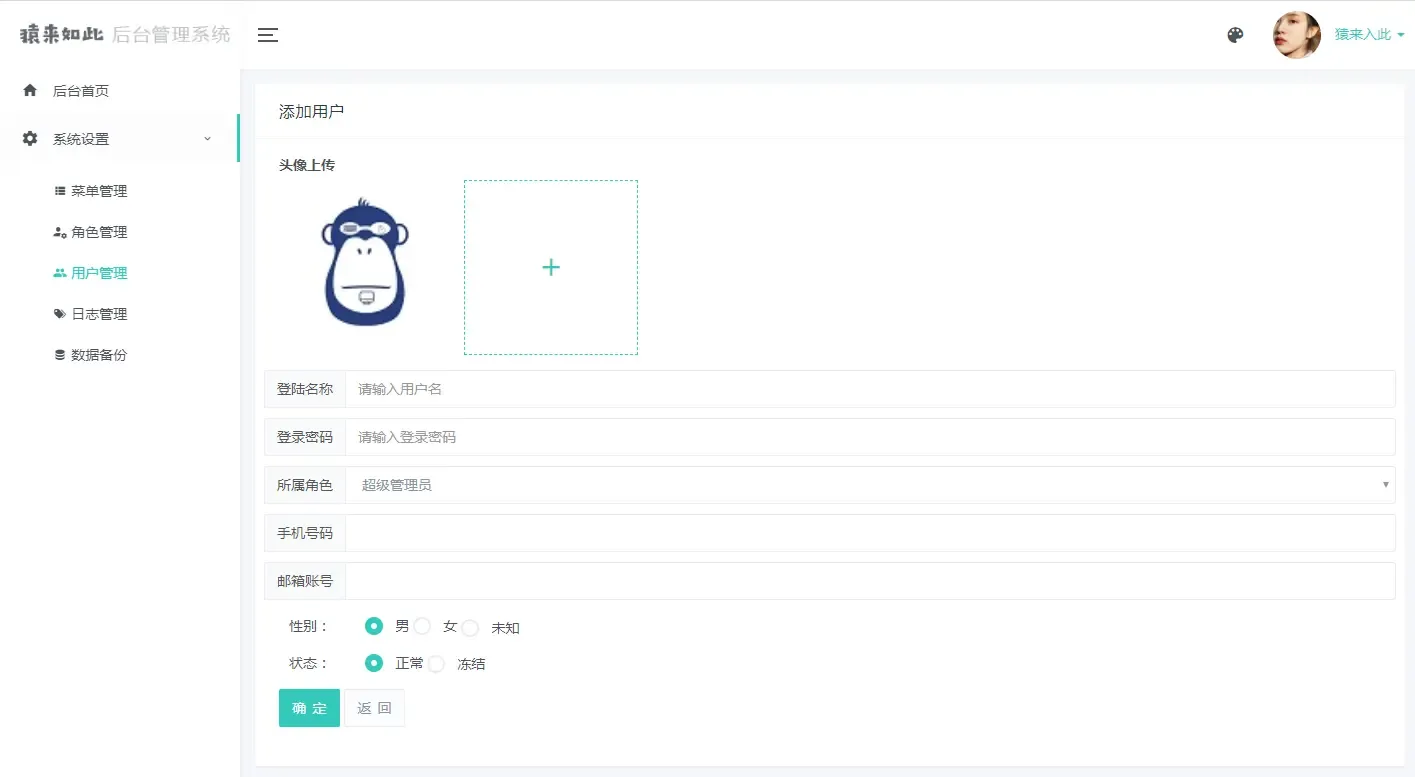The image size is (1415, 777).
Task: Click the people icon next to 角色管理
Action: 60,231
